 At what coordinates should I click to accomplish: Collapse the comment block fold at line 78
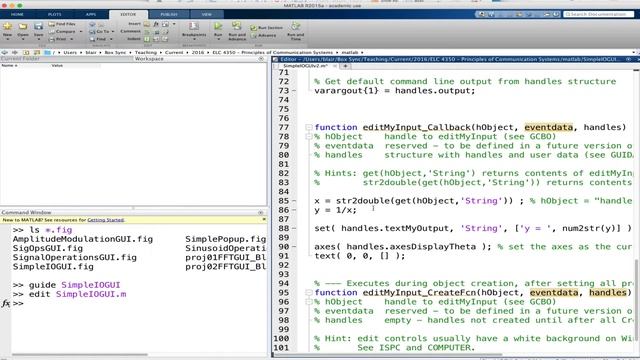pos(309,137)
